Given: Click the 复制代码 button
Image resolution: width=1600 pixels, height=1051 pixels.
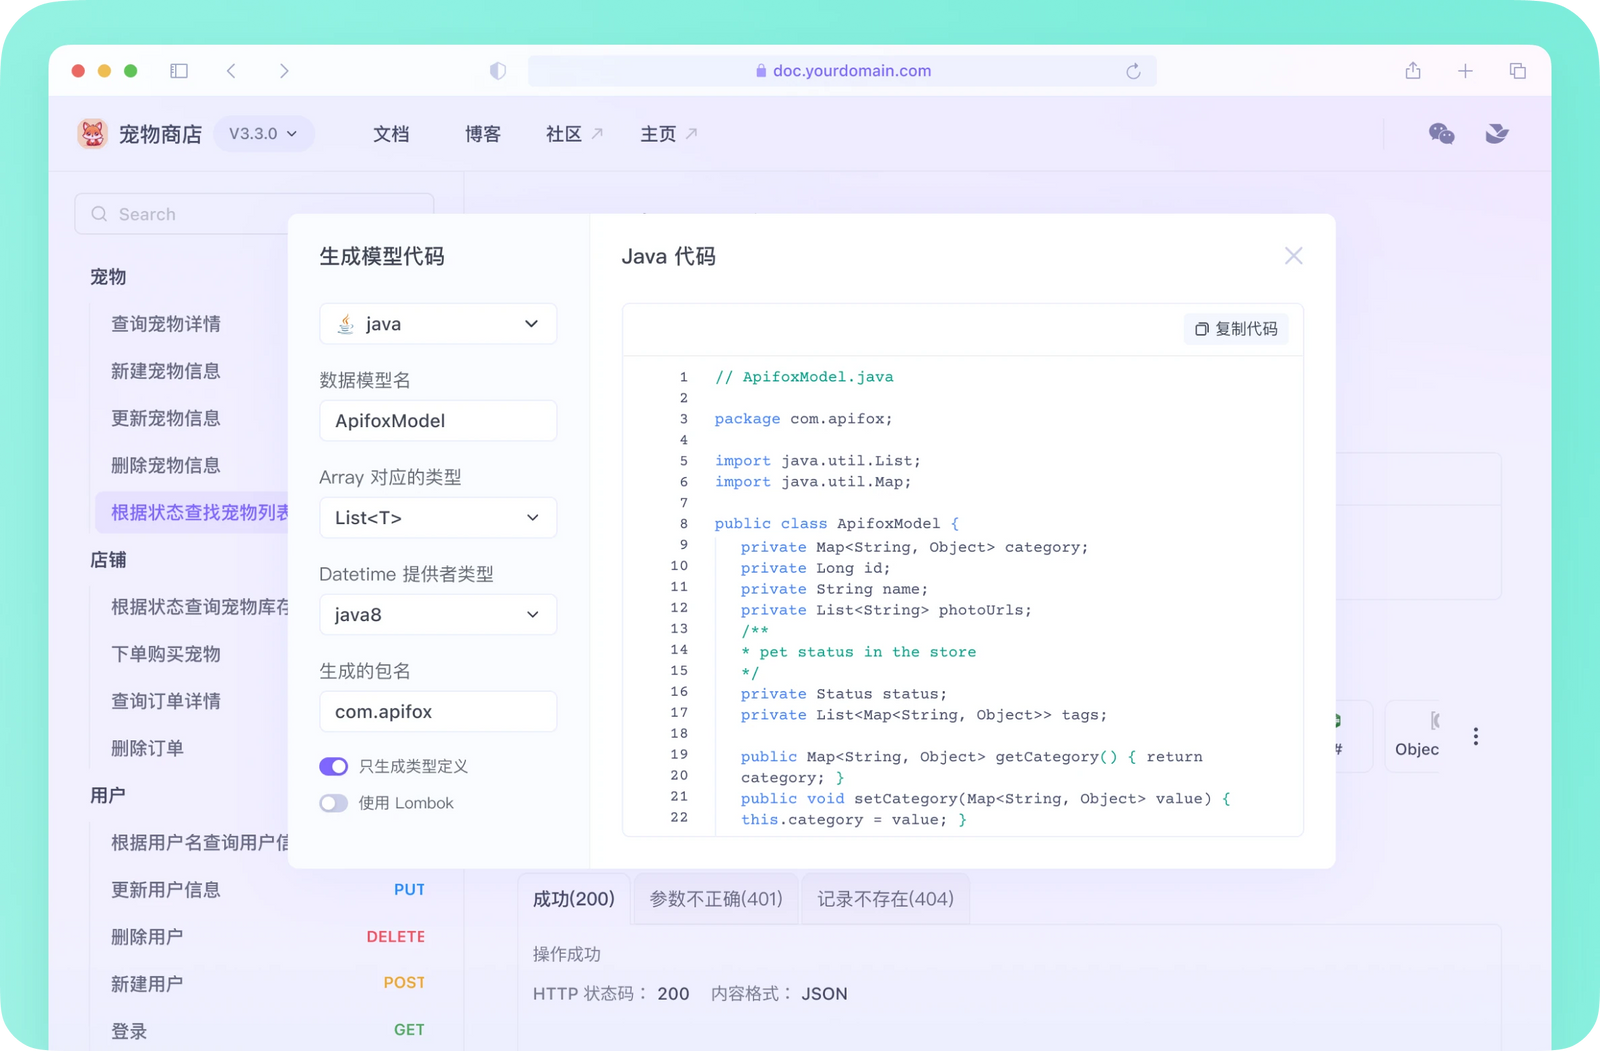Looking at the screenshot, I should coord(1237,328).
